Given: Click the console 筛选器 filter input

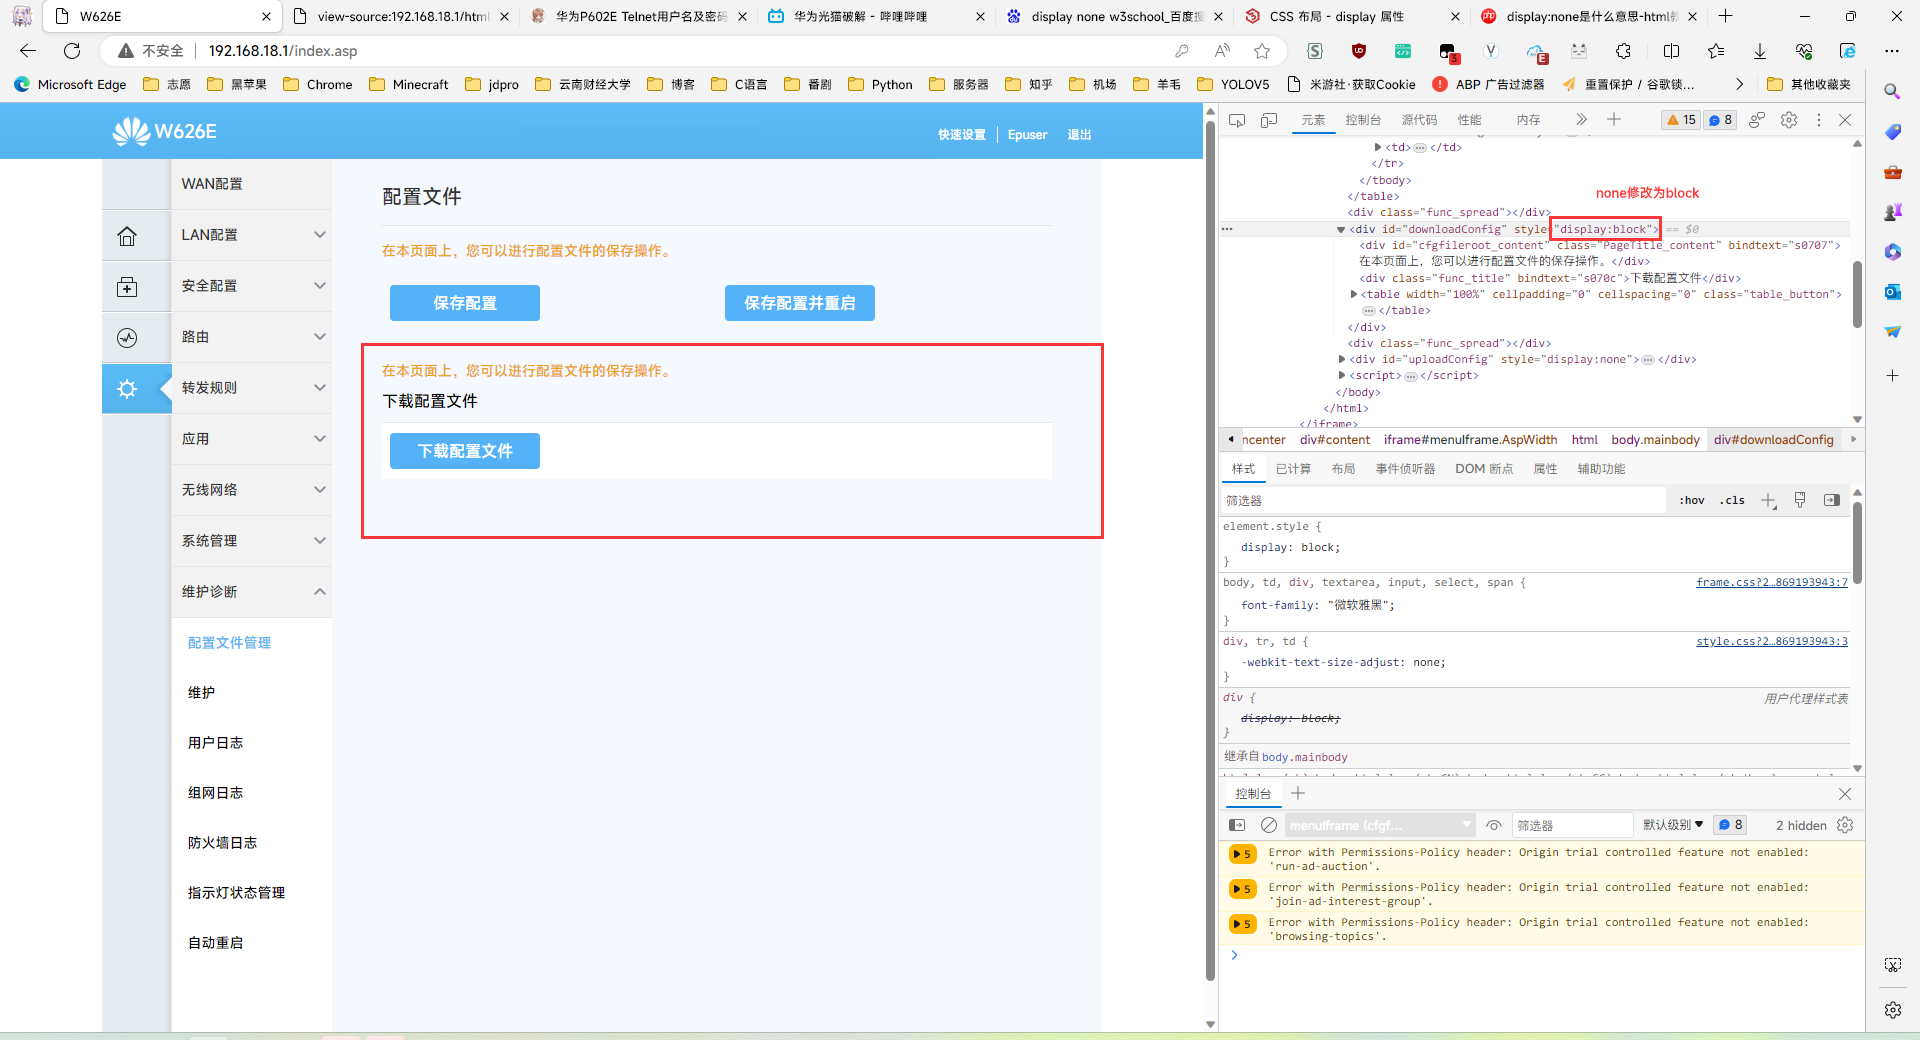Looking at the screenshot, I should point(1571,825).
